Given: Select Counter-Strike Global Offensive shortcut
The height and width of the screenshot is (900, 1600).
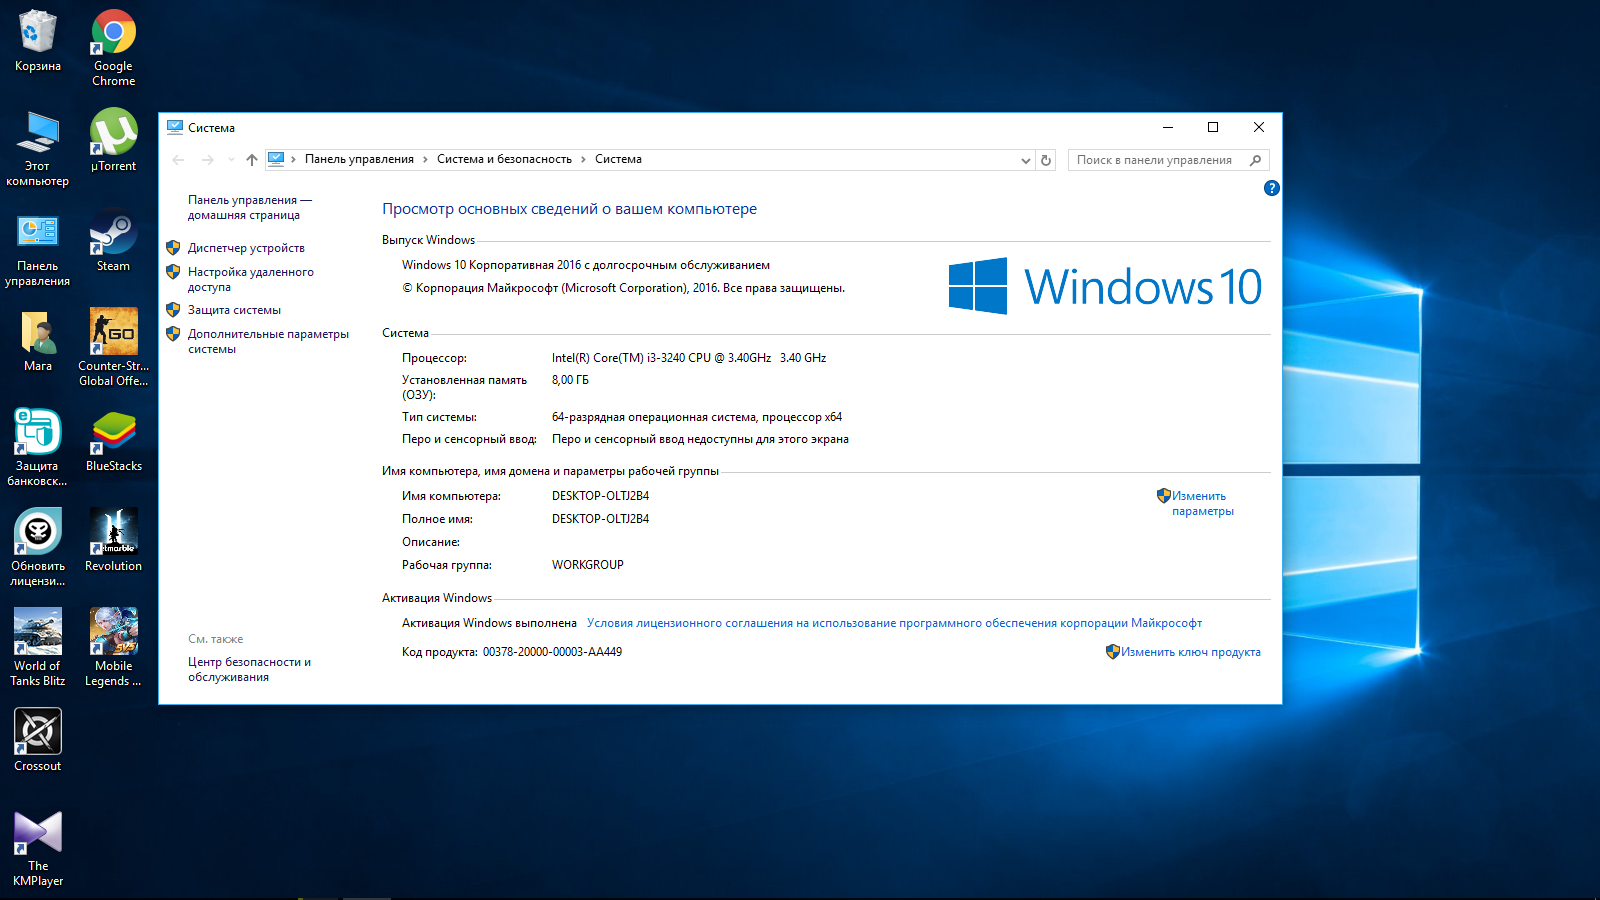Looking at the screenshot, I should (x=113, y=348).
